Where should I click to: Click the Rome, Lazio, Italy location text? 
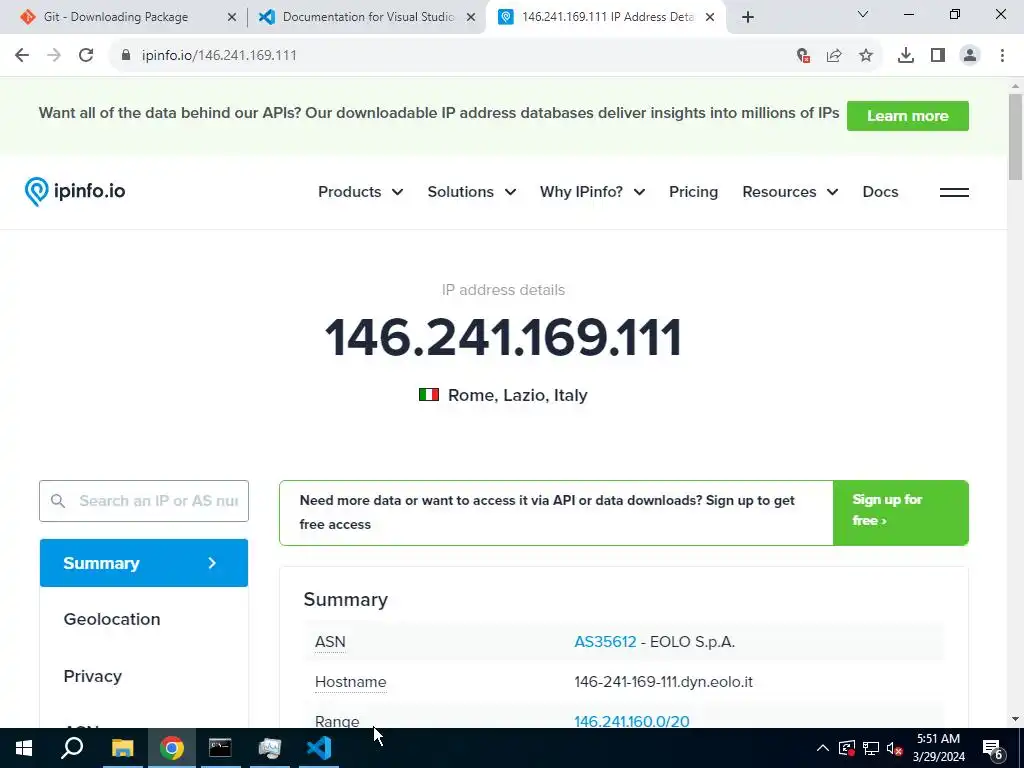click(x=518, y=395)
